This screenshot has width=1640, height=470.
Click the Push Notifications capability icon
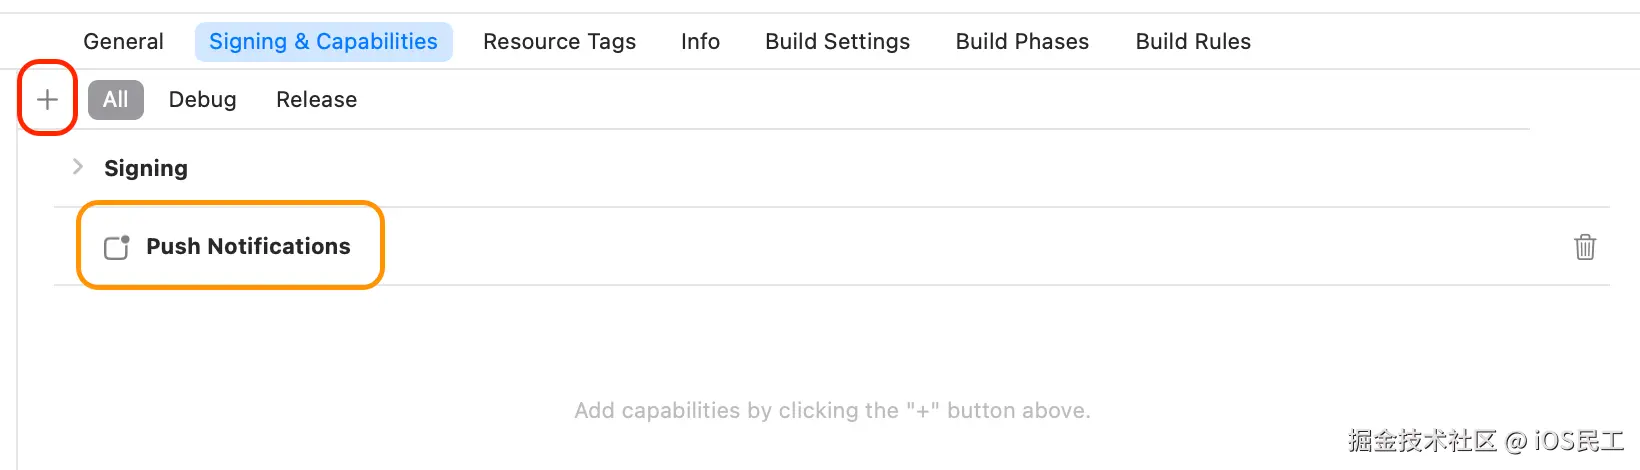pyautogui.click(x=117, y=247)
